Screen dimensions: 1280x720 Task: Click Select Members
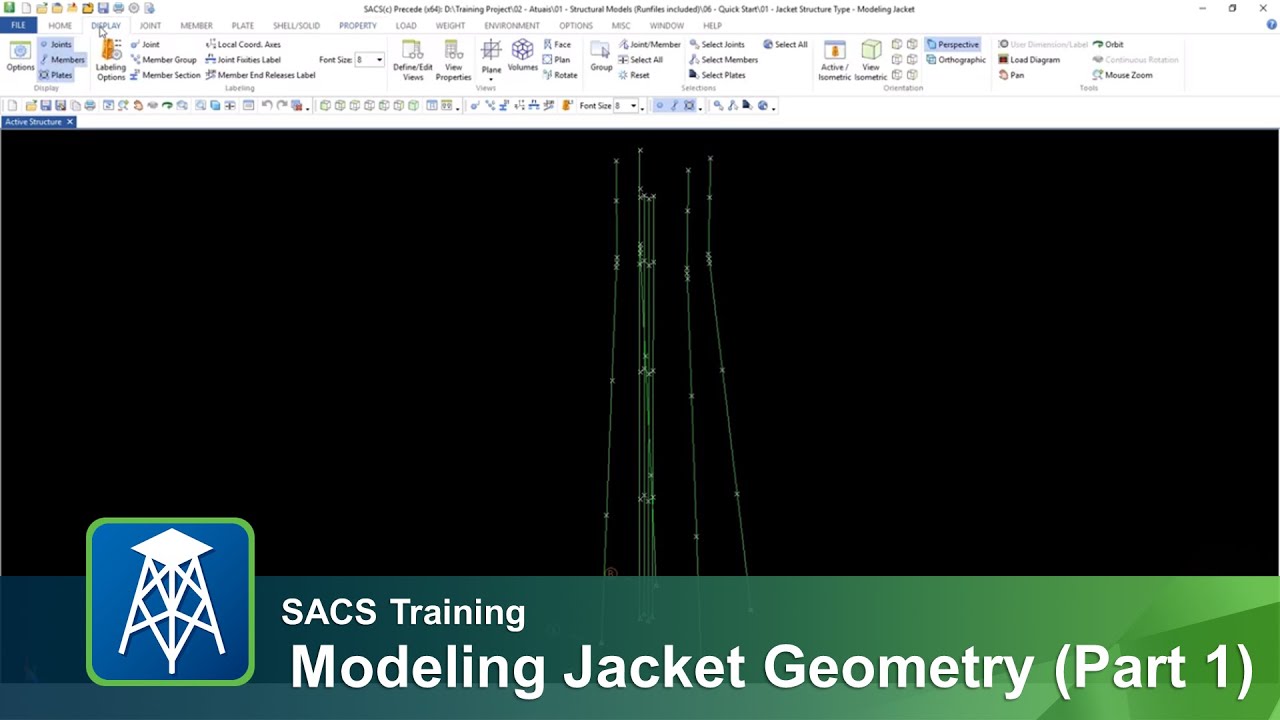coord(723,59)
